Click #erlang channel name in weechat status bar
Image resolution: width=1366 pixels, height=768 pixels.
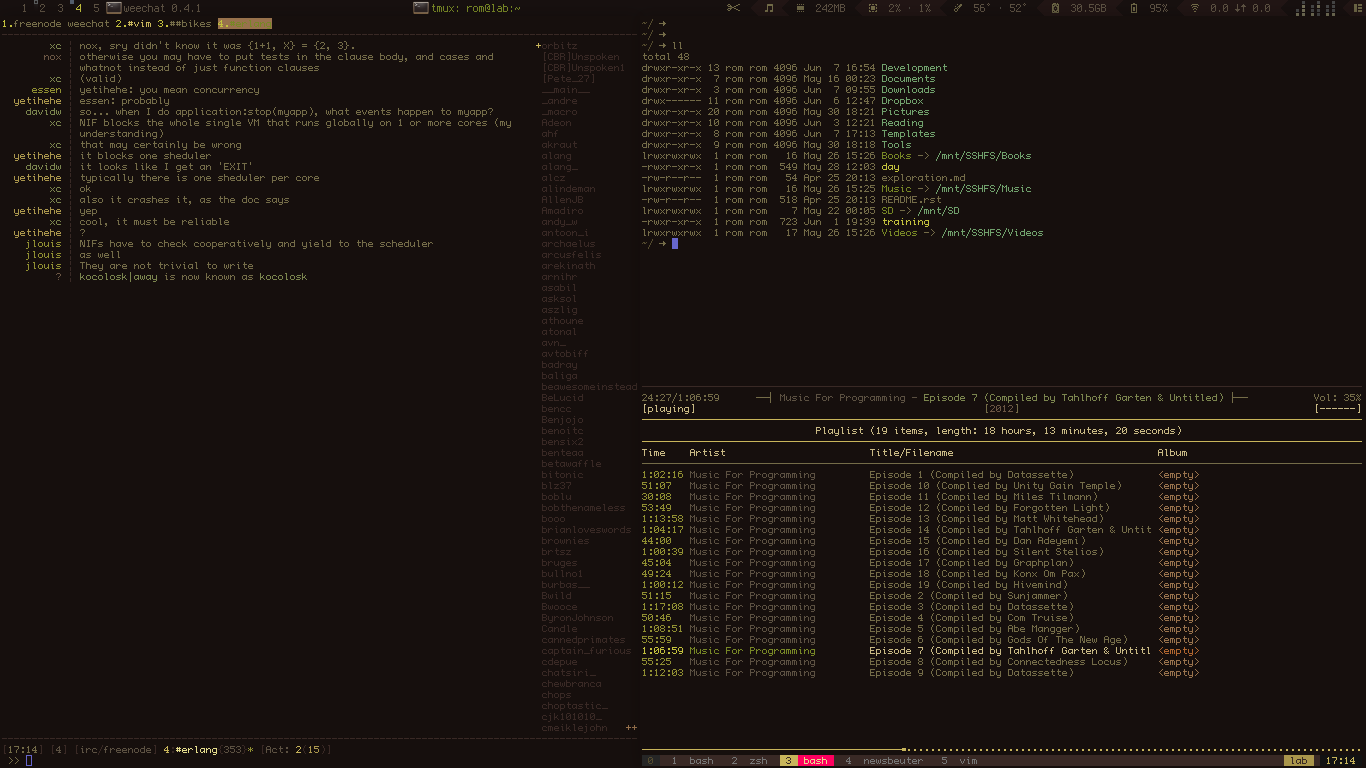click(196, 750)
